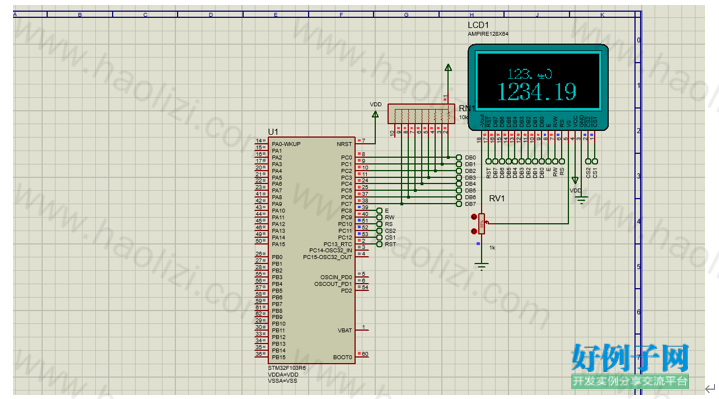Screen dimensions: 719x399
Task: Click the PC13_RTC pin label
Action: click(337, 244)
